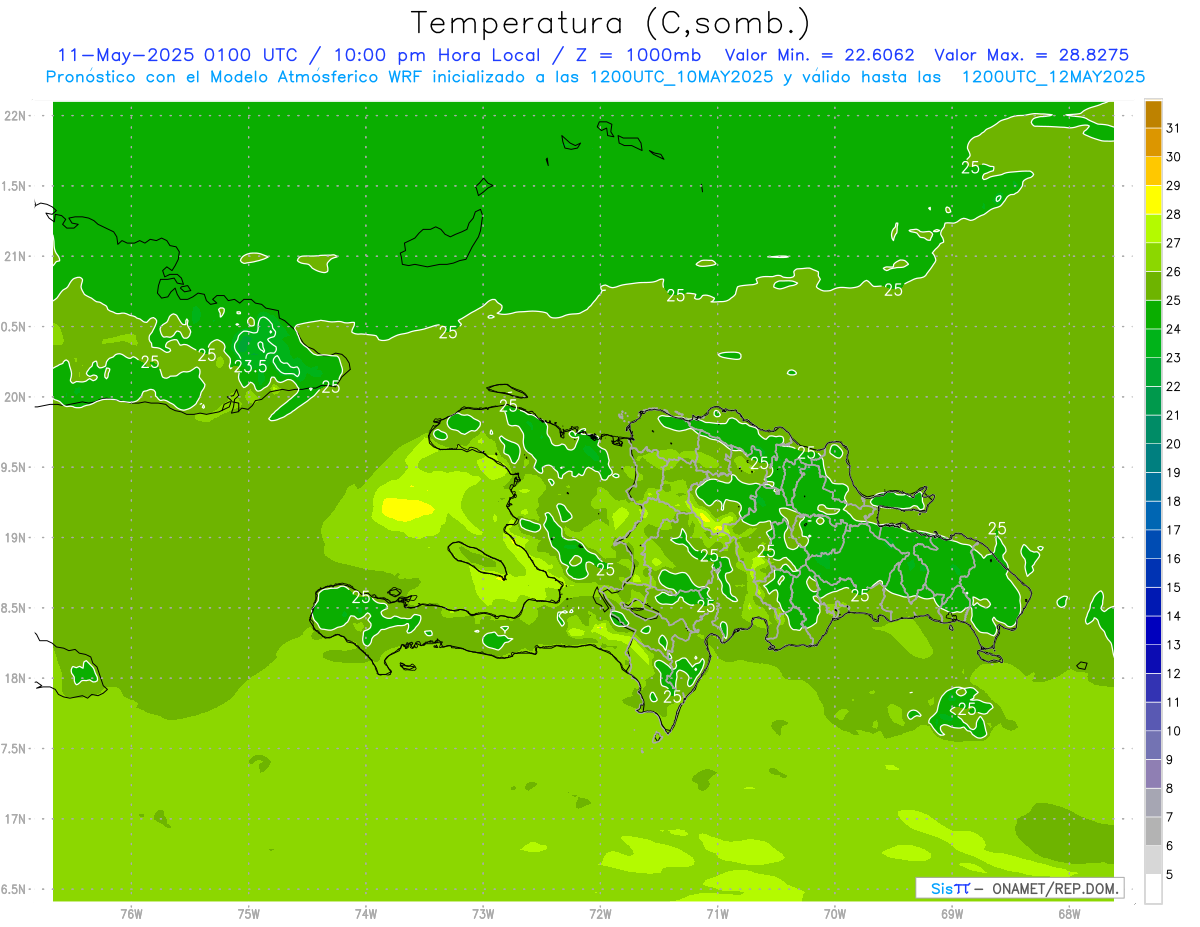Click the '20N' latitude axis label
The width and height of the screenshot is (1200, 927).
(15, 397)
